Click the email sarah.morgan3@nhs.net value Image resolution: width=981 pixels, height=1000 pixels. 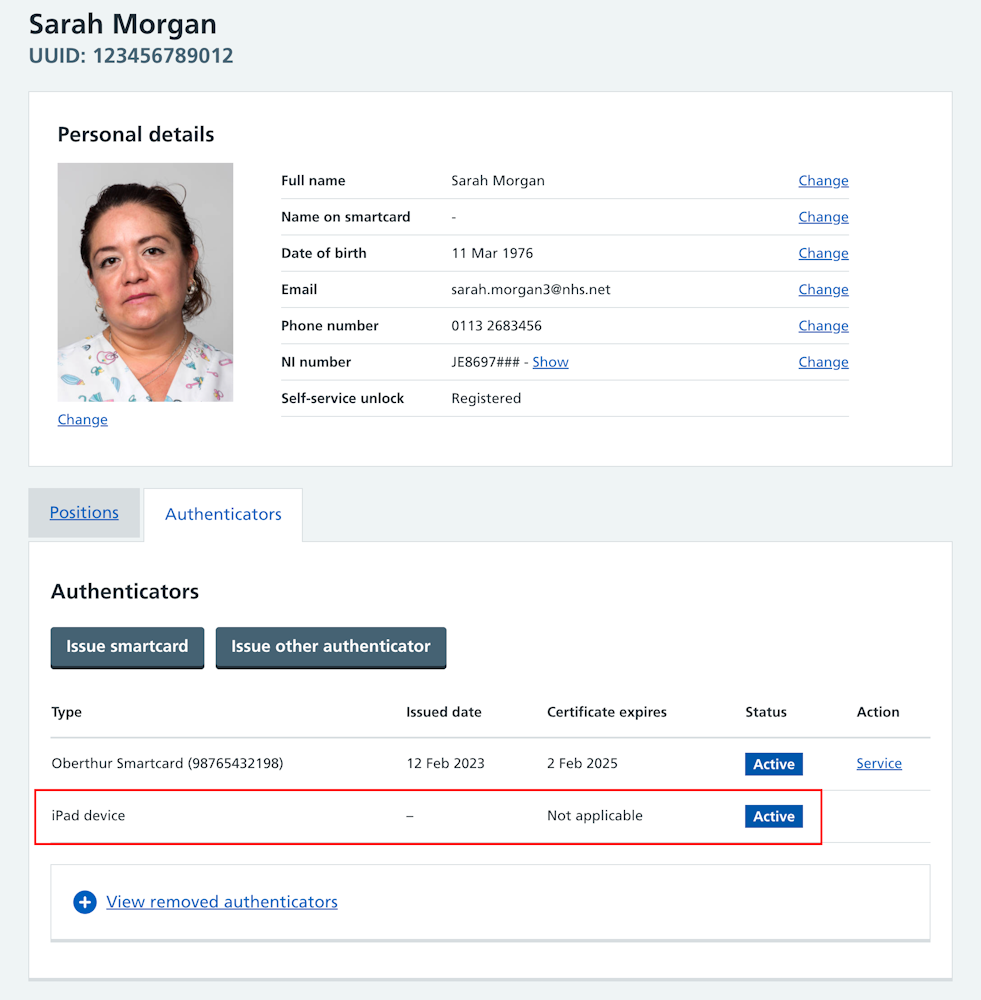click(531, 290)
